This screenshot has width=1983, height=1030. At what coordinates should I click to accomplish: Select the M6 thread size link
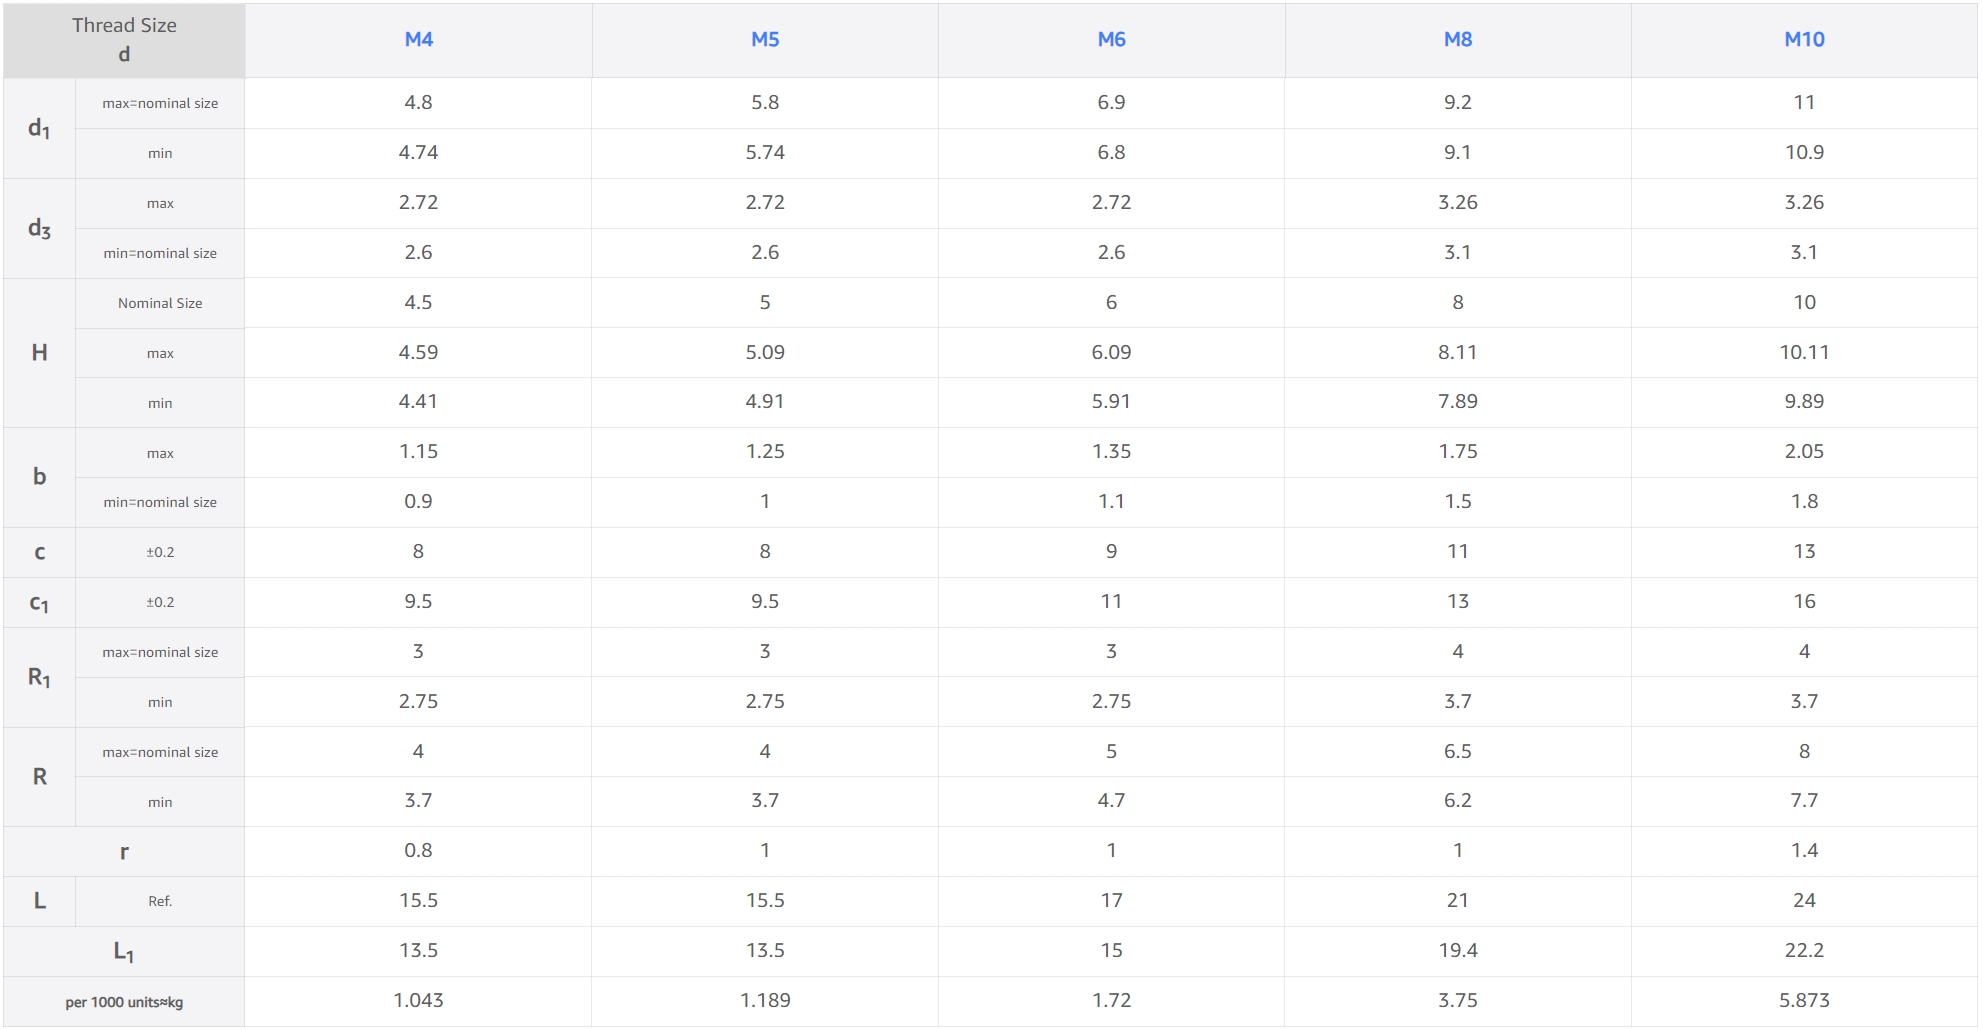click(x=1111, y=40)
